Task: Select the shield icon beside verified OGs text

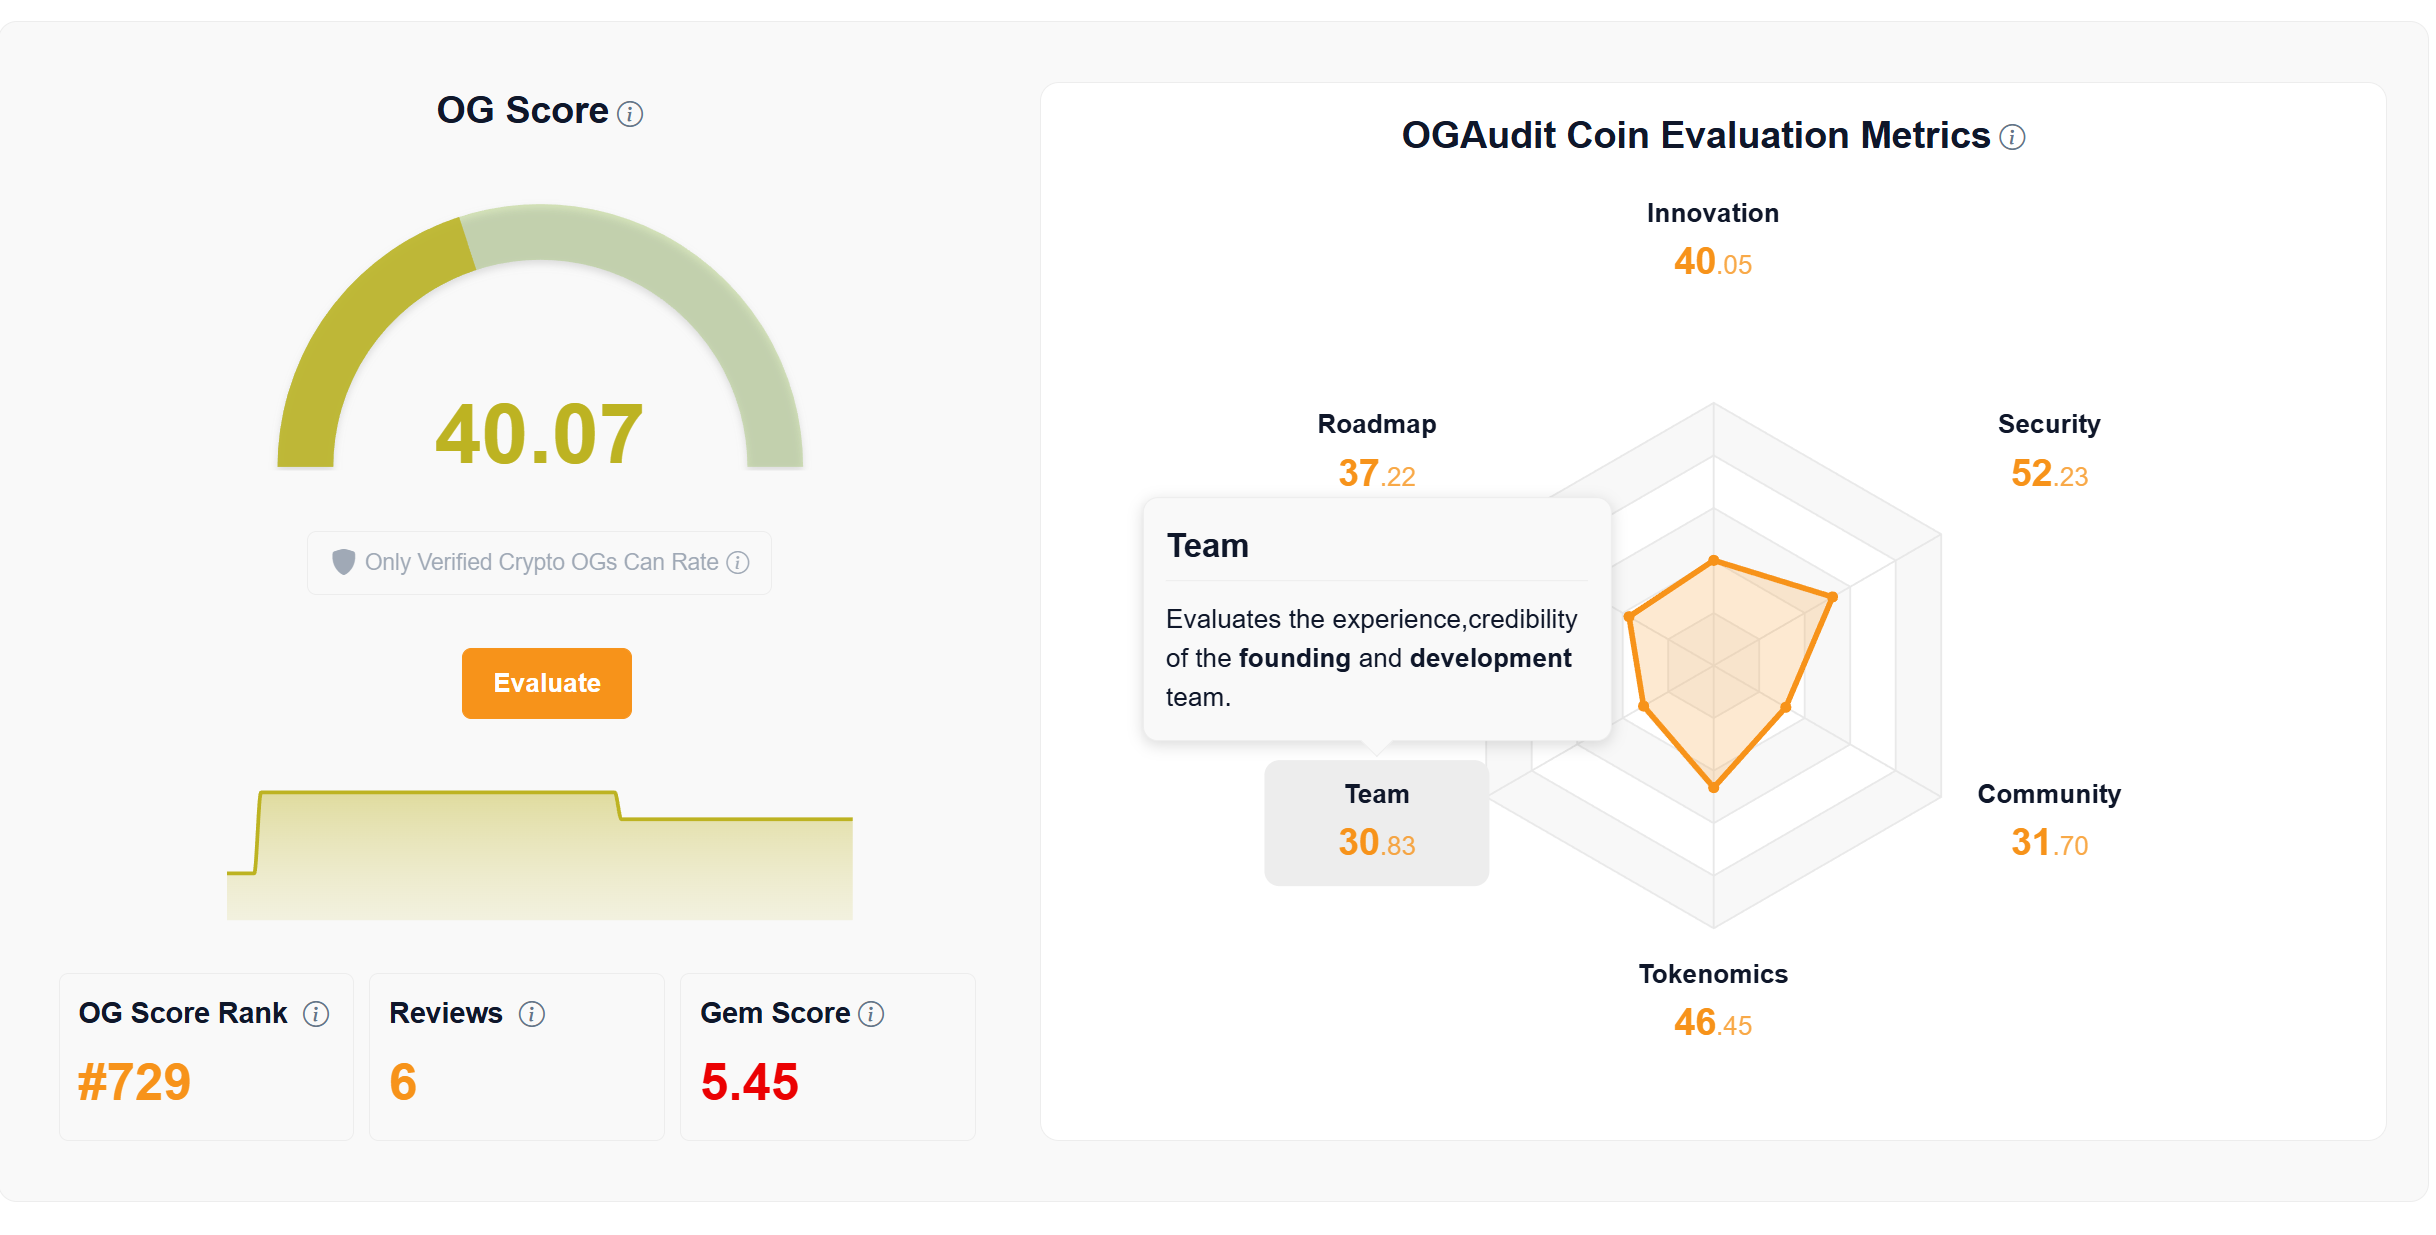Action: (x=343, y=562)
